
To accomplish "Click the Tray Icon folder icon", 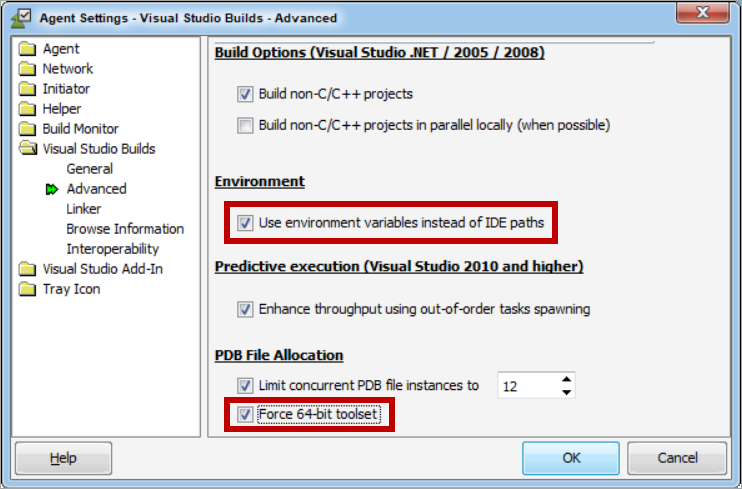I will coord(27,289).
